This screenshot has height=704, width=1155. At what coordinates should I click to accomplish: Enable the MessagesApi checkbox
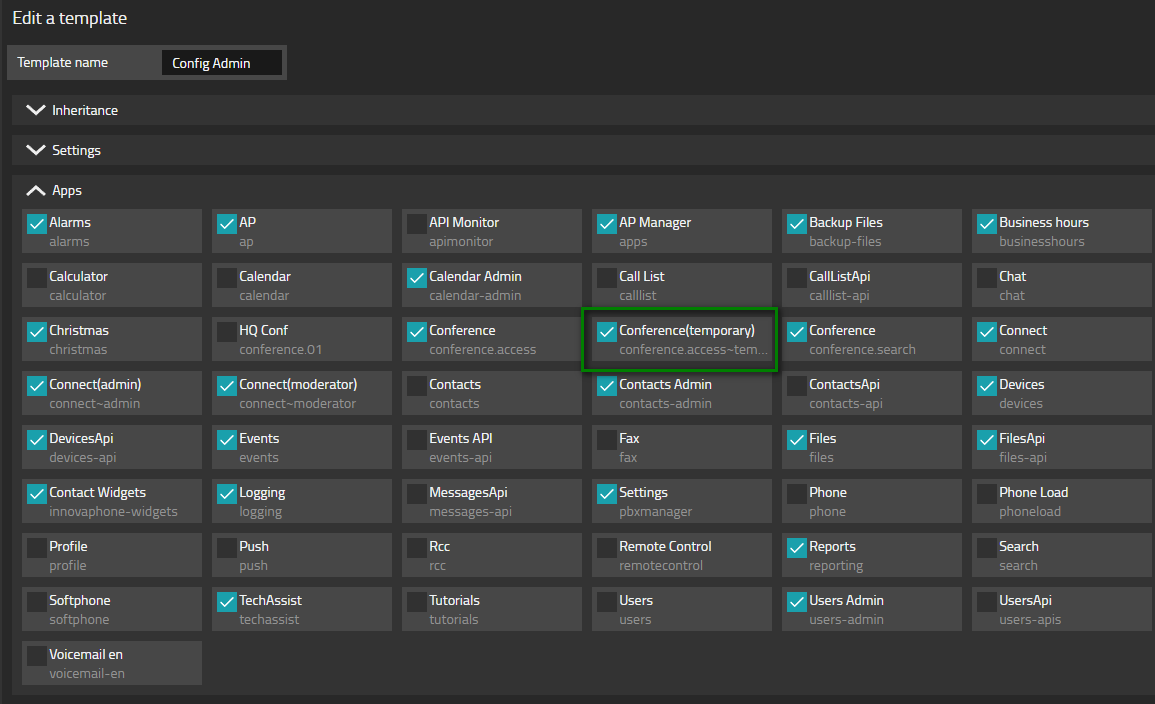point(417,493)
